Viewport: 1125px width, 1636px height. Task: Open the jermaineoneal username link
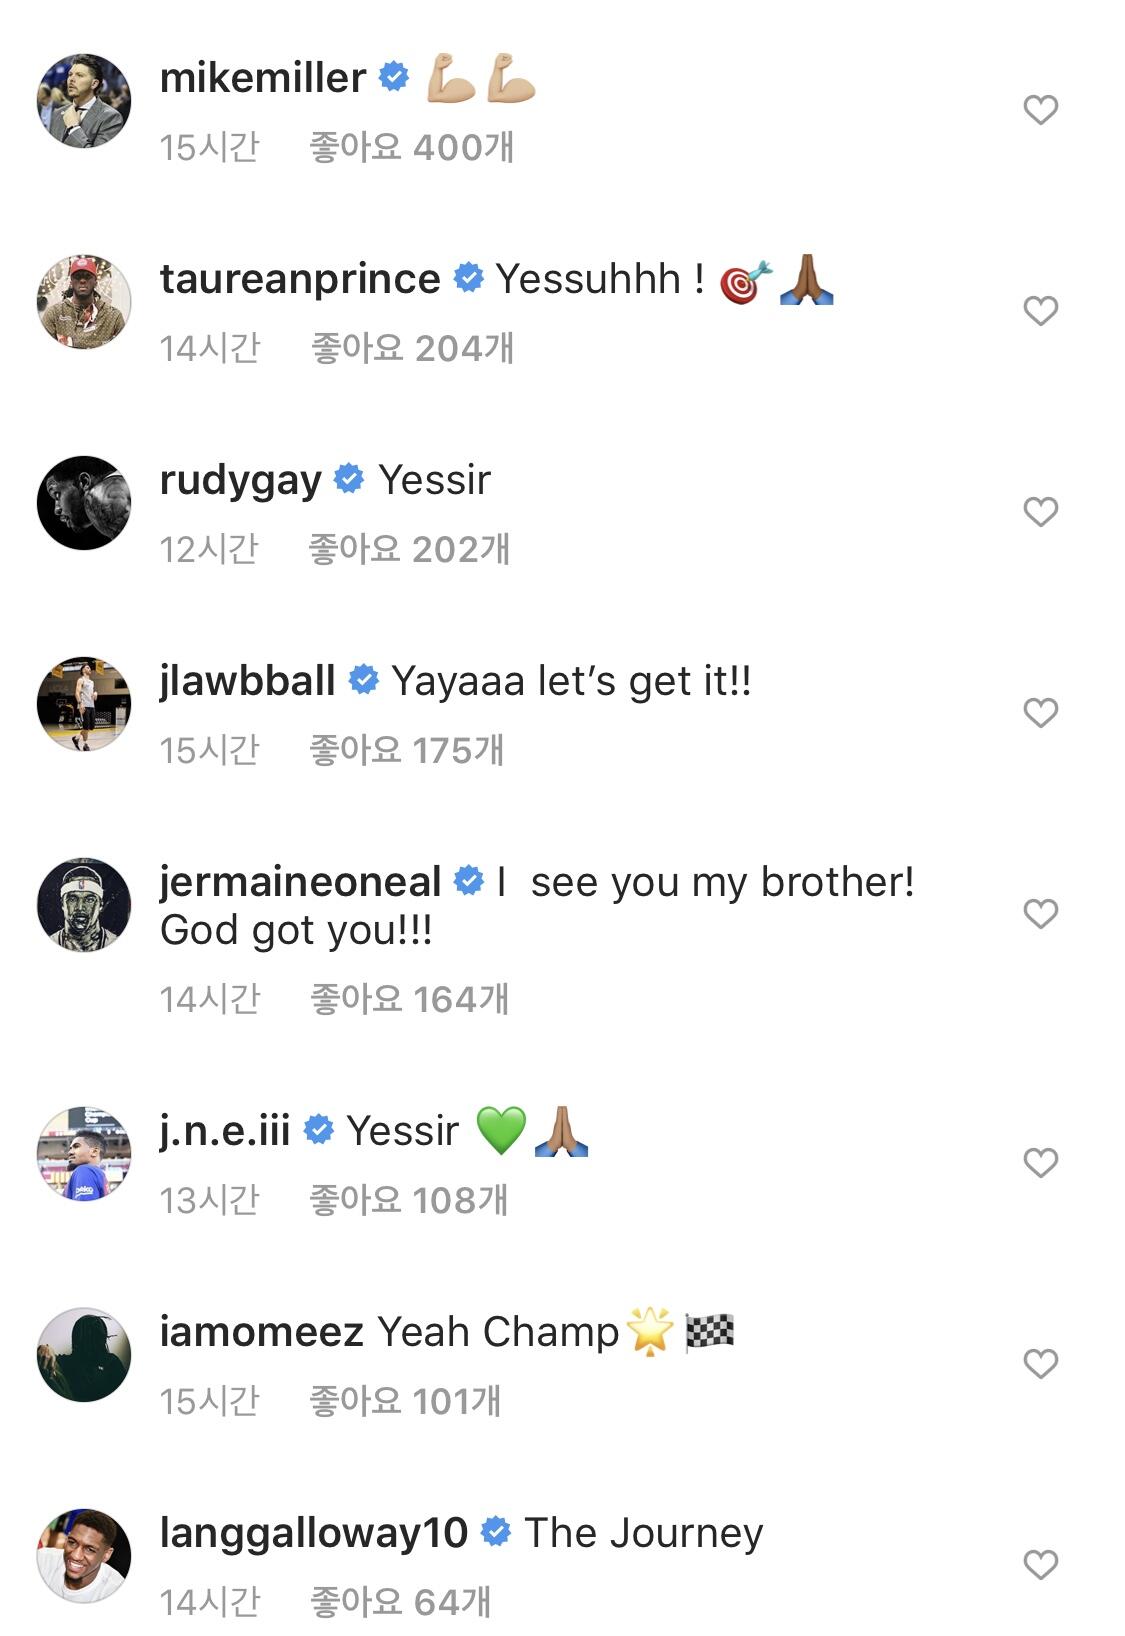[x=300, y=882]
